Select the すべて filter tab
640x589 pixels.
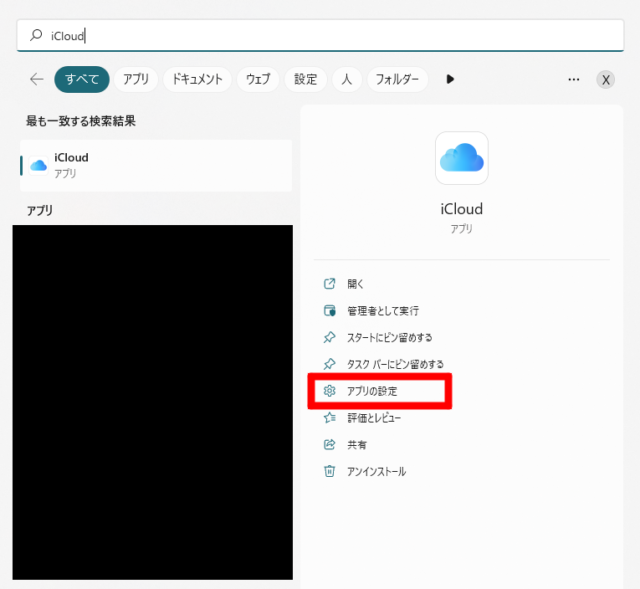[x=82, y=79]
